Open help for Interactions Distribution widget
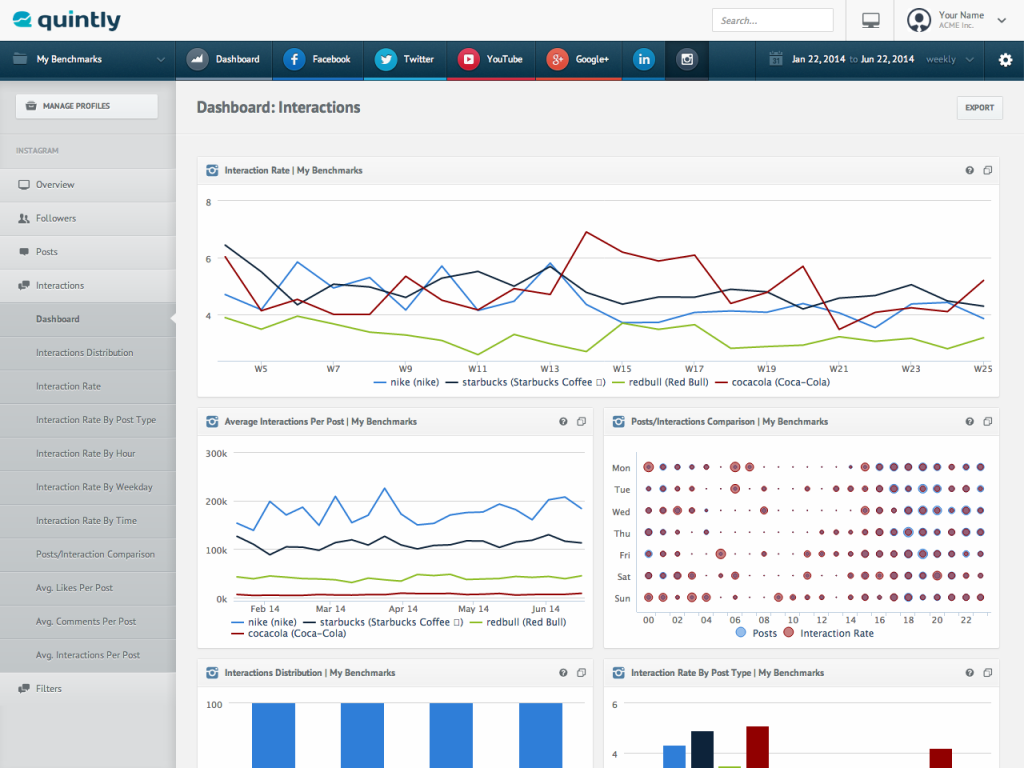 point(563,673)
